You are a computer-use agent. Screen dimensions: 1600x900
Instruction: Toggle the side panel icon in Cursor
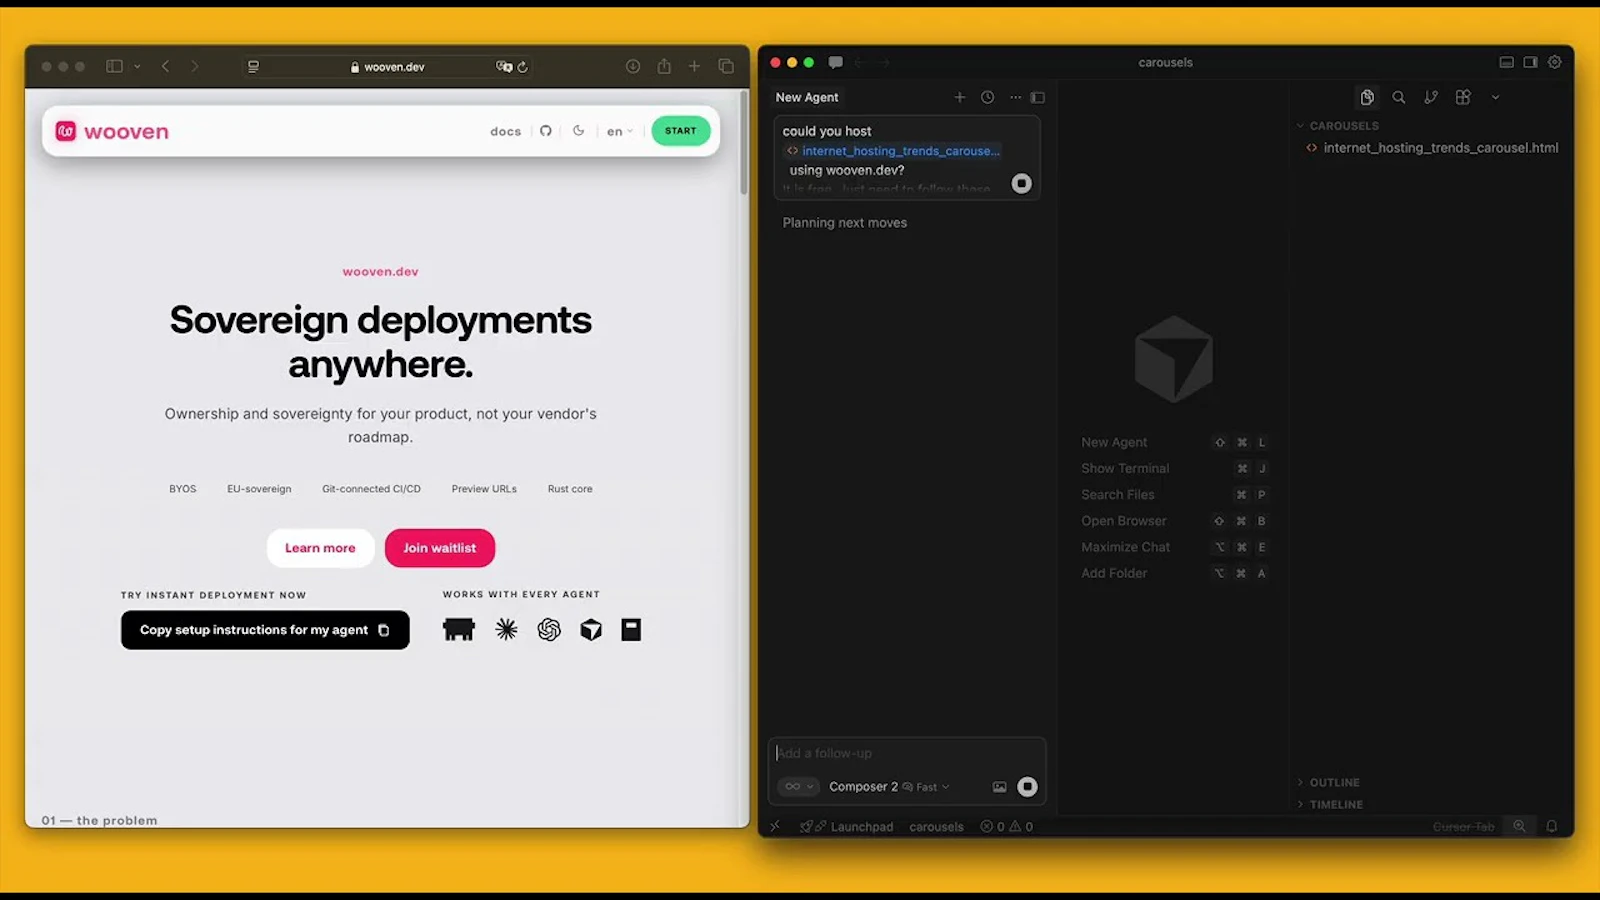1530,62
